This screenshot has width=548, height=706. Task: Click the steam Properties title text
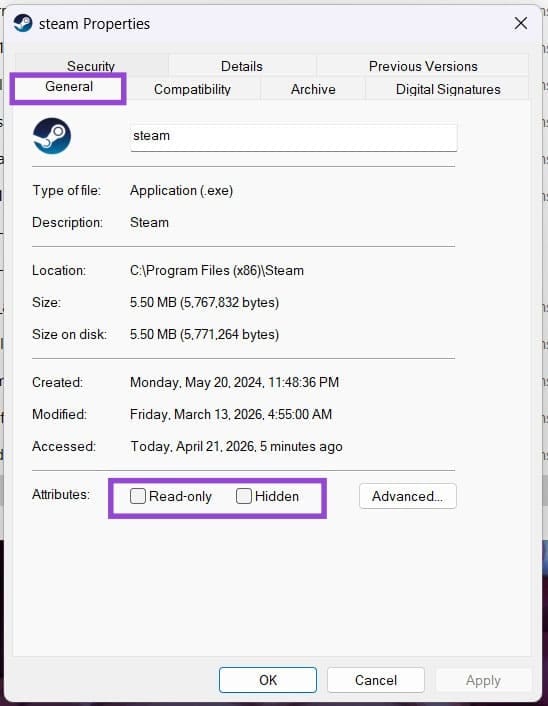click(95, 23)
